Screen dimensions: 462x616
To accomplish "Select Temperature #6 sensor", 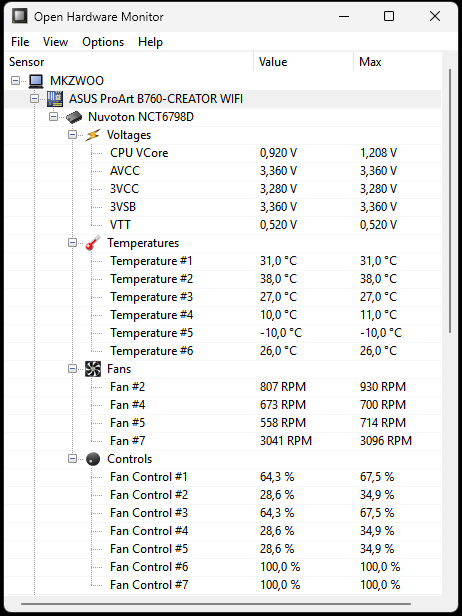I will (223, 351).
